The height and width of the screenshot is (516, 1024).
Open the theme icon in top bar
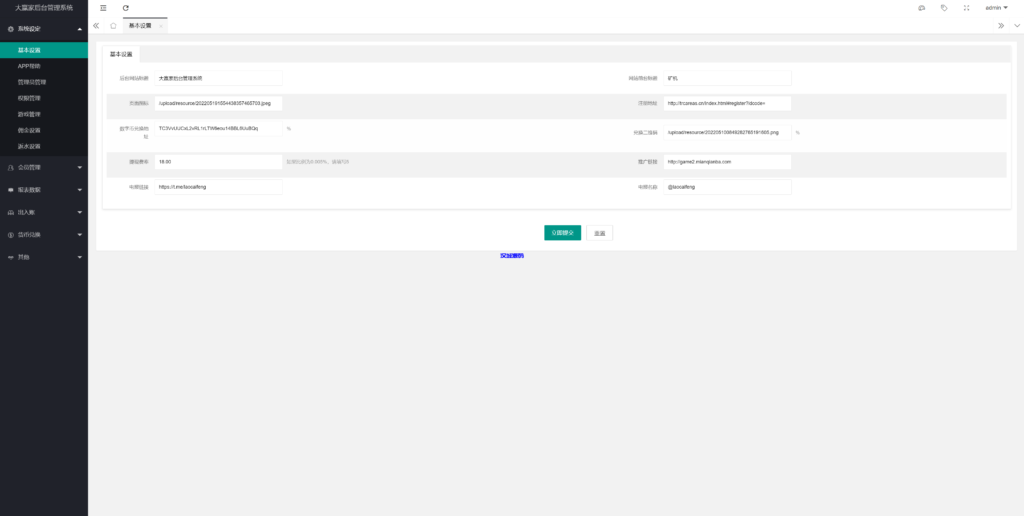[x=921, y=8]
